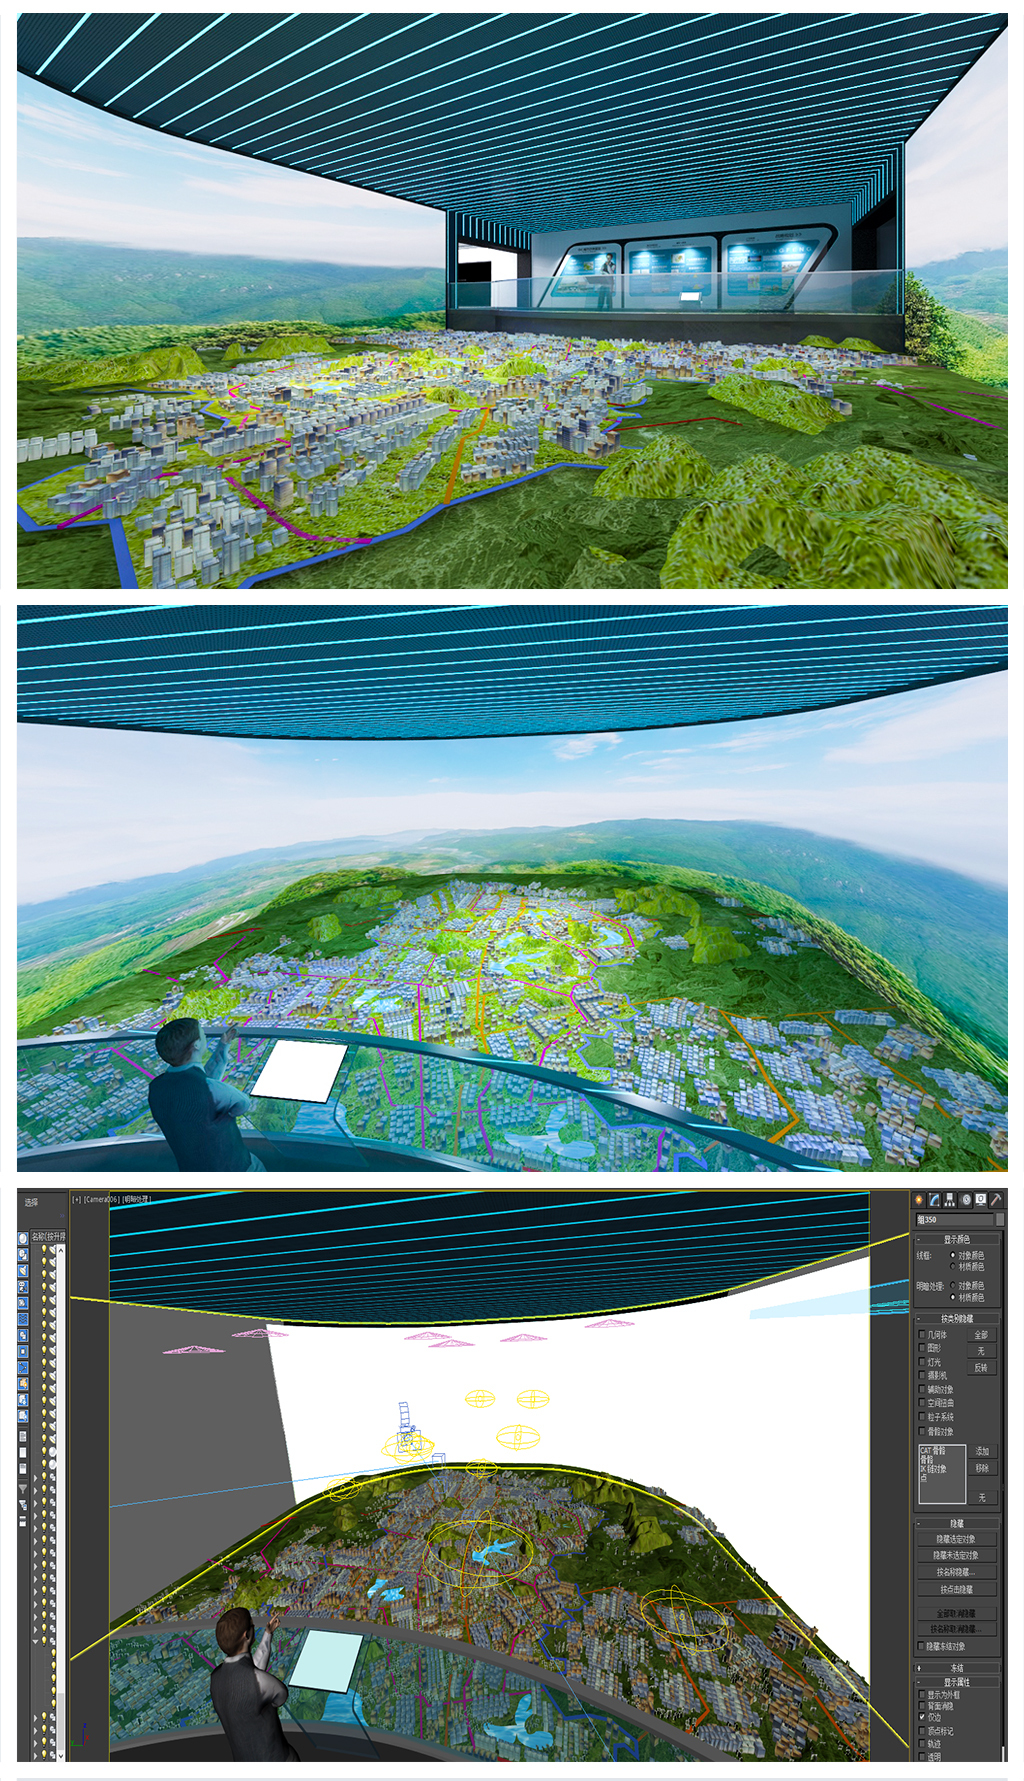Check the 几何体 hide-by-category checkbox
Viewport: 1024px width, 1781px height.
coord(922,1334)
